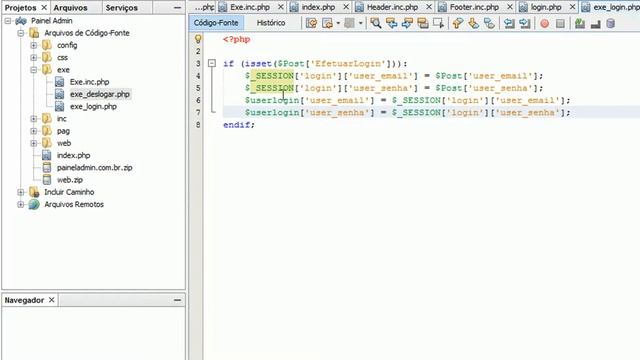The height and width of the screenshot is (360, 640).
Task: Open the Serviços panel tab
Action: click(x=122, y=7)
